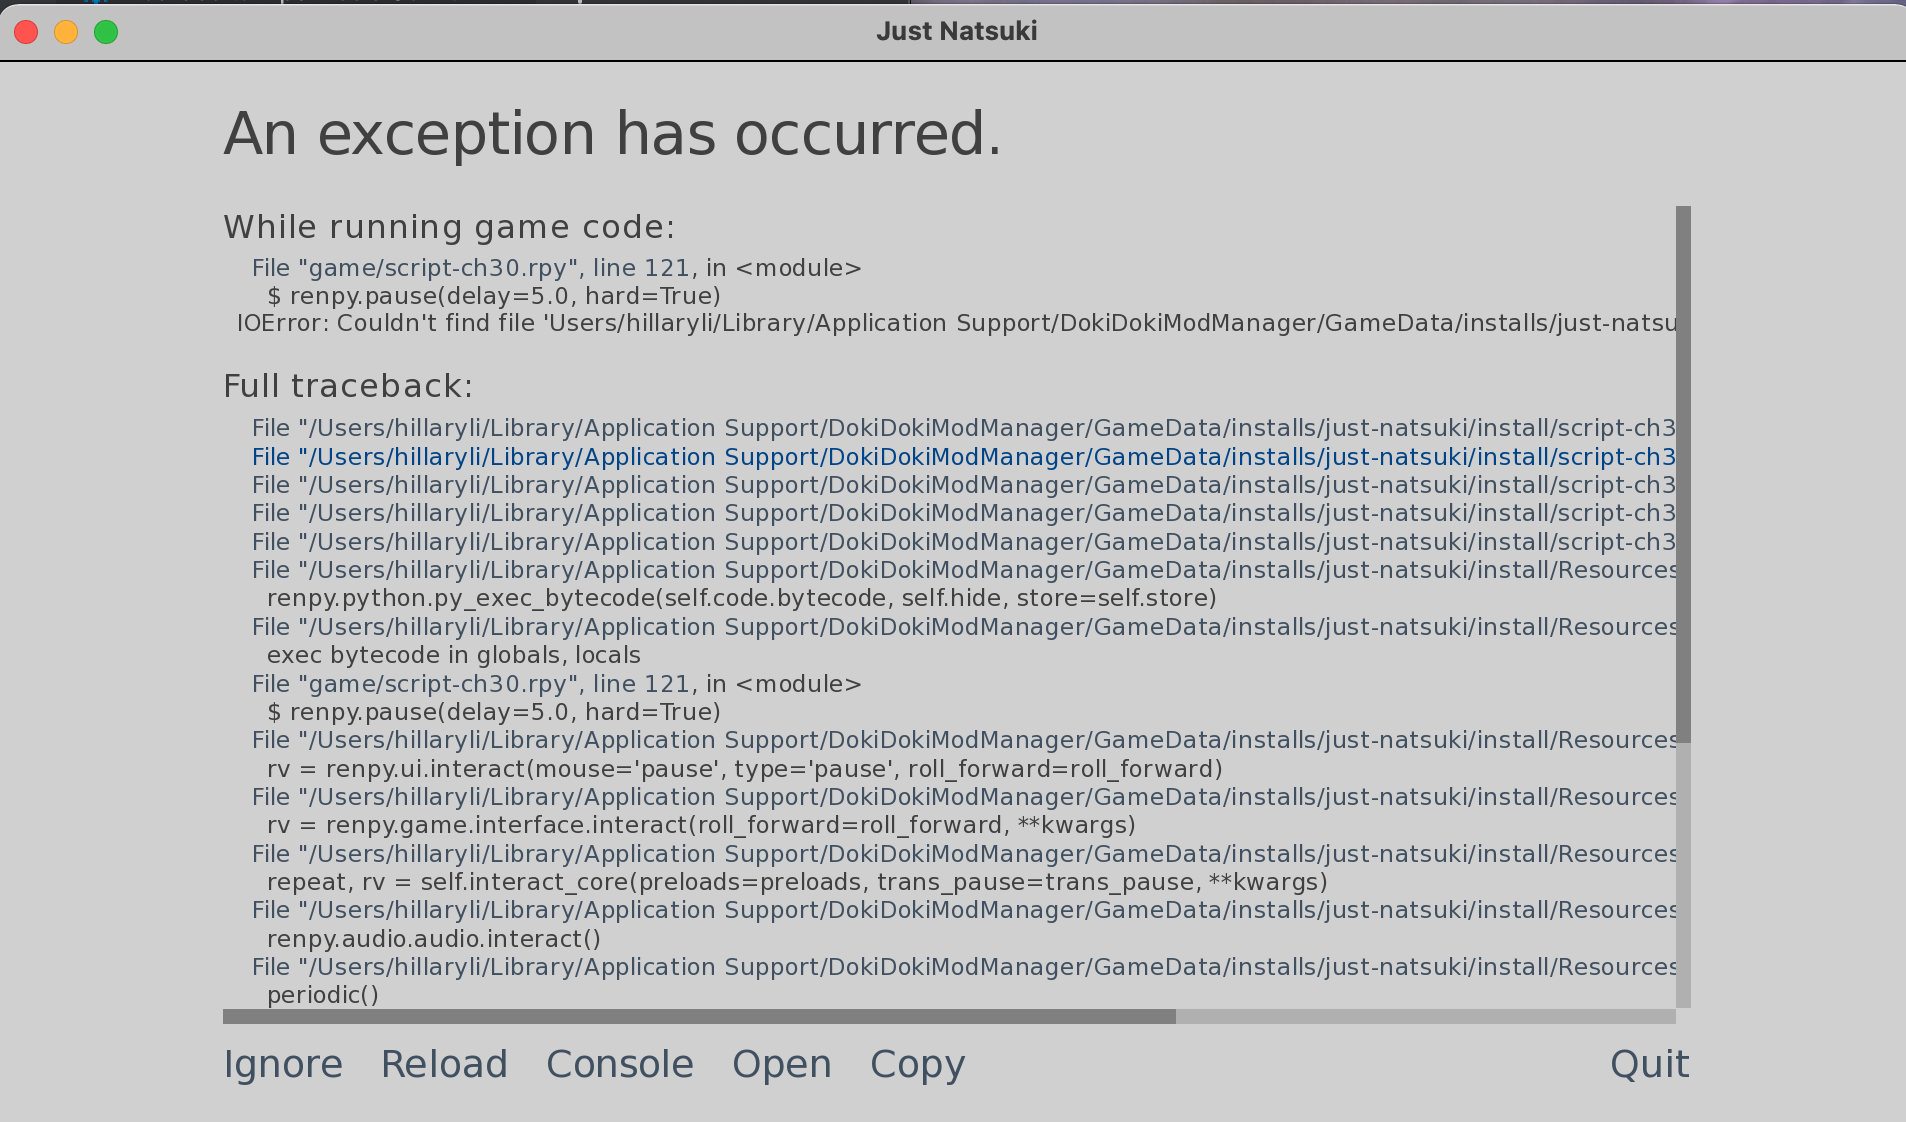Image resolution: width=1906 pixels, height=1122 pixels.
Task: Click the Just Natsuki title bar text
Action: click(956, 31)
